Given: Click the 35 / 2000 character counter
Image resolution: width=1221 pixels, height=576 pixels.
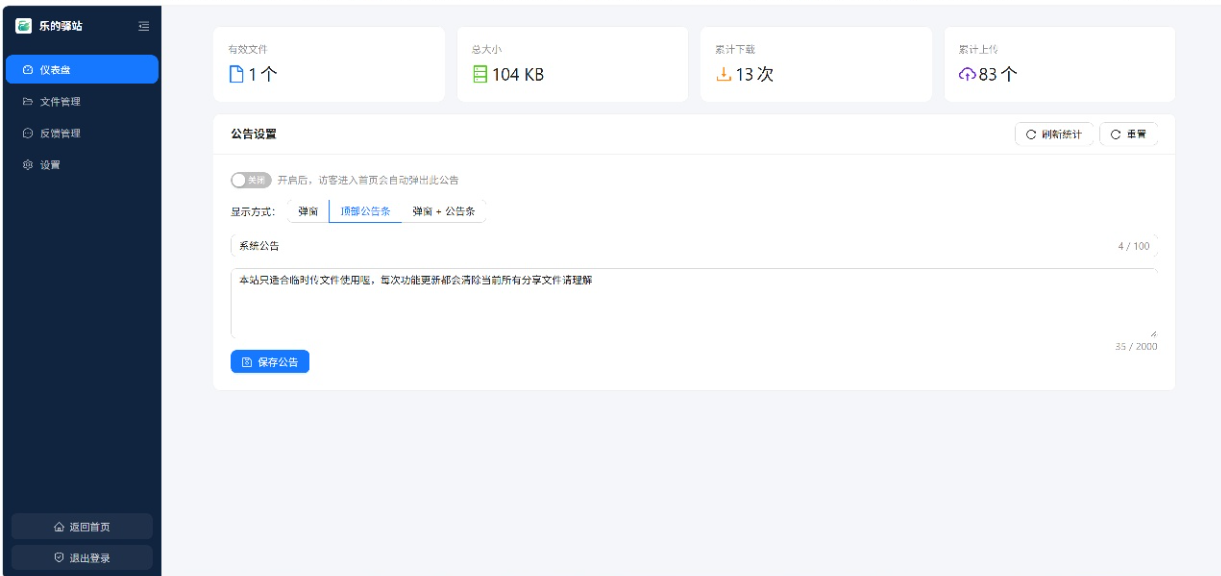Looking at the screenshot, I should [1137, 346].
